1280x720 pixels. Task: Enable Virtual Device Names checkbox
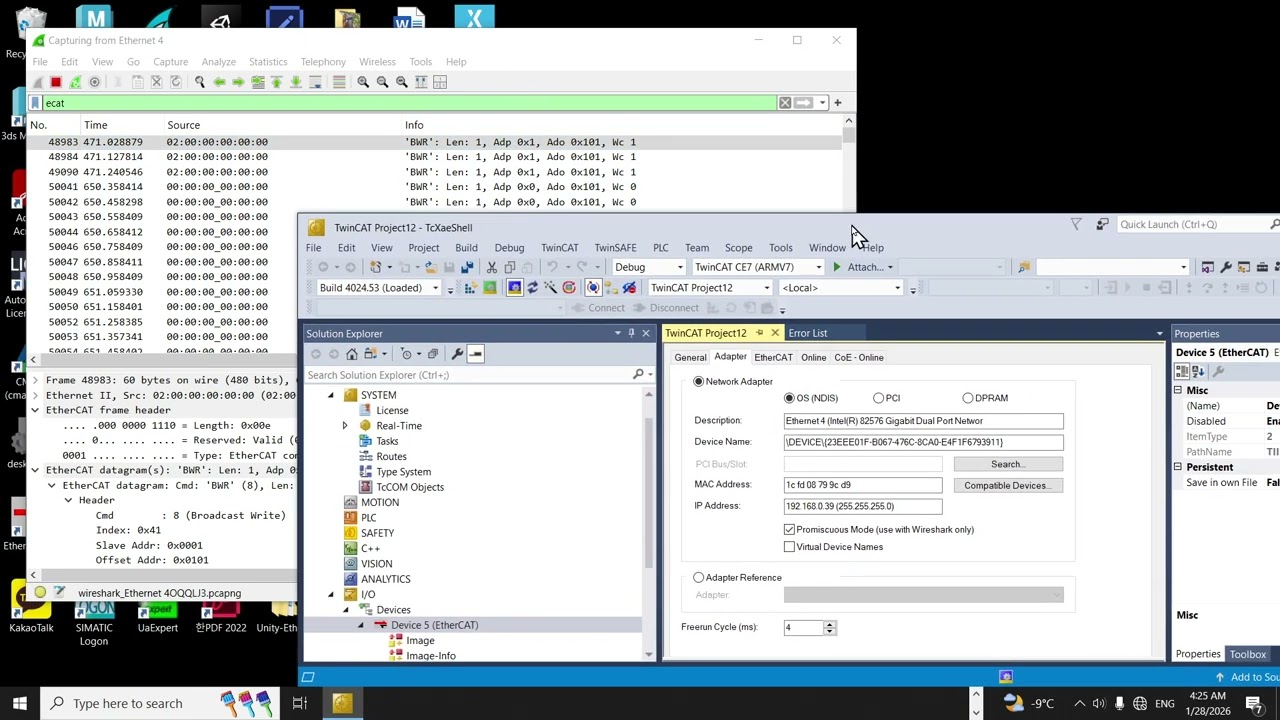[789, 547]
